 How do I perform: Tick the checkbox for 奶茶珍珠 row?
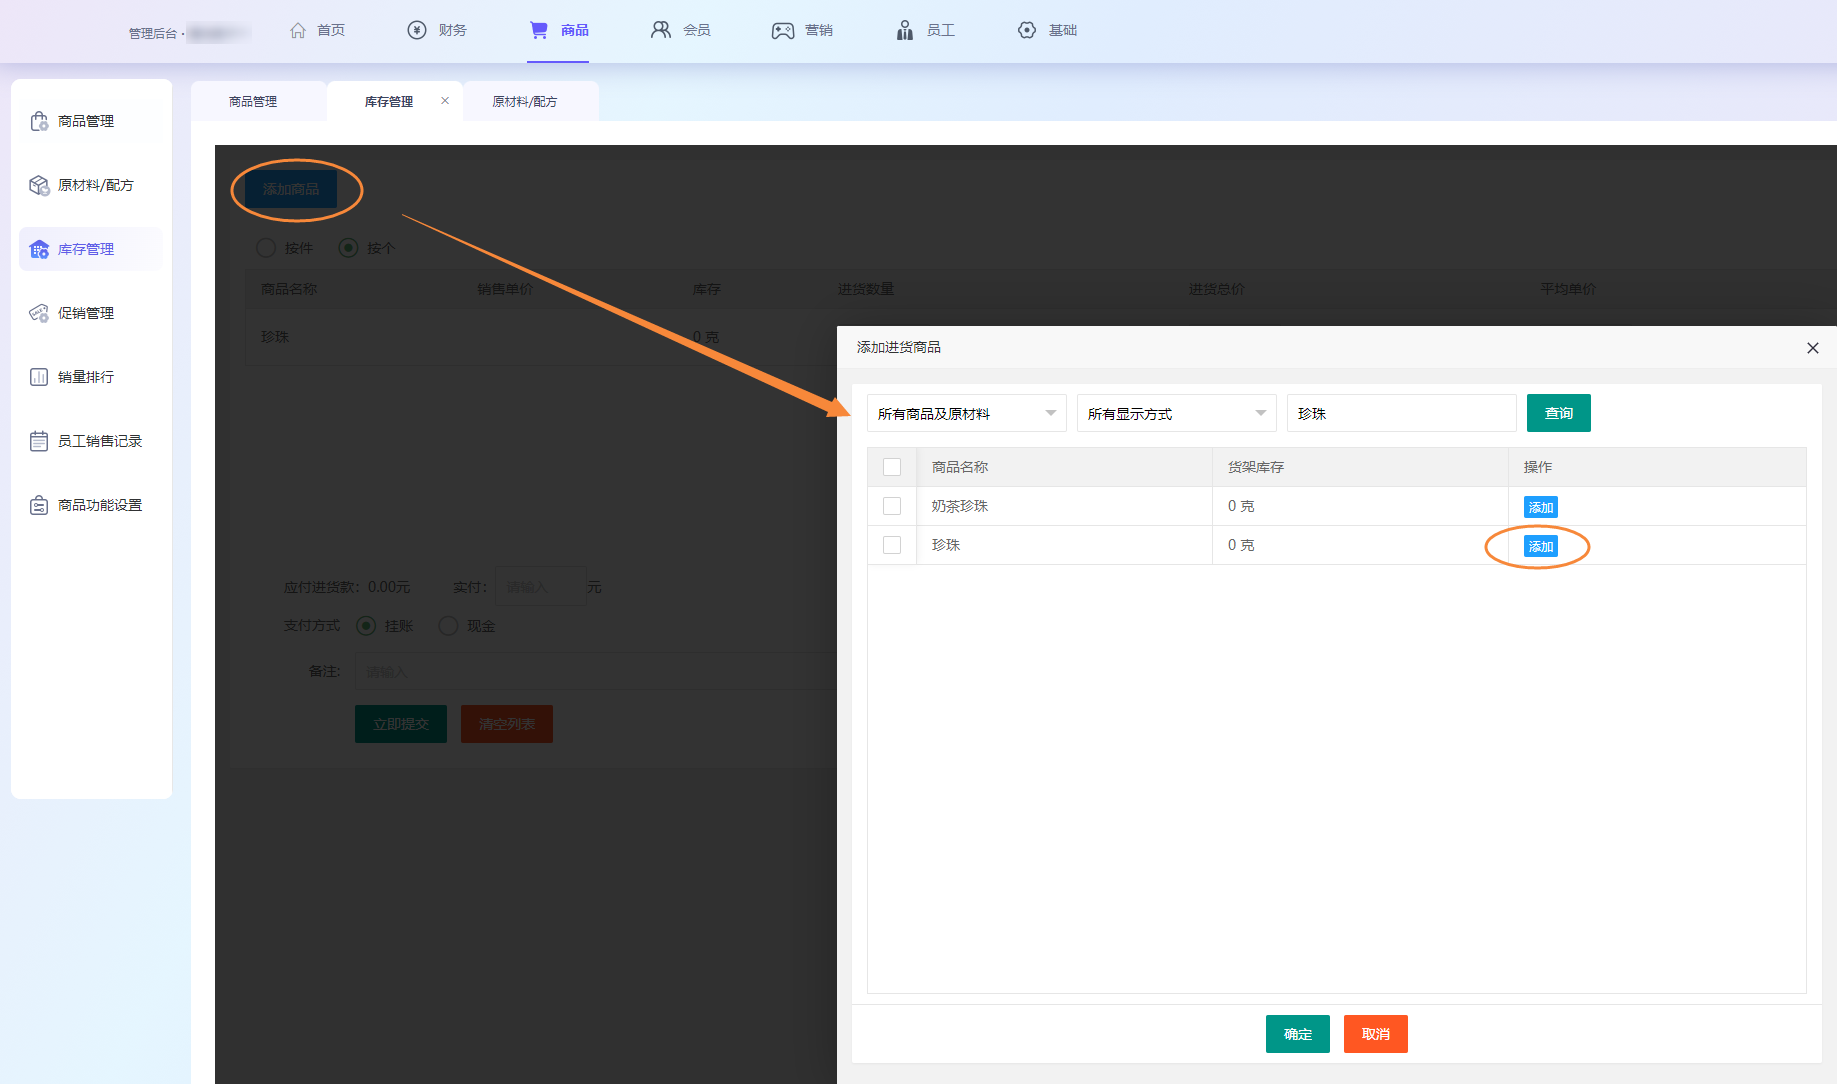click(892, 506)
